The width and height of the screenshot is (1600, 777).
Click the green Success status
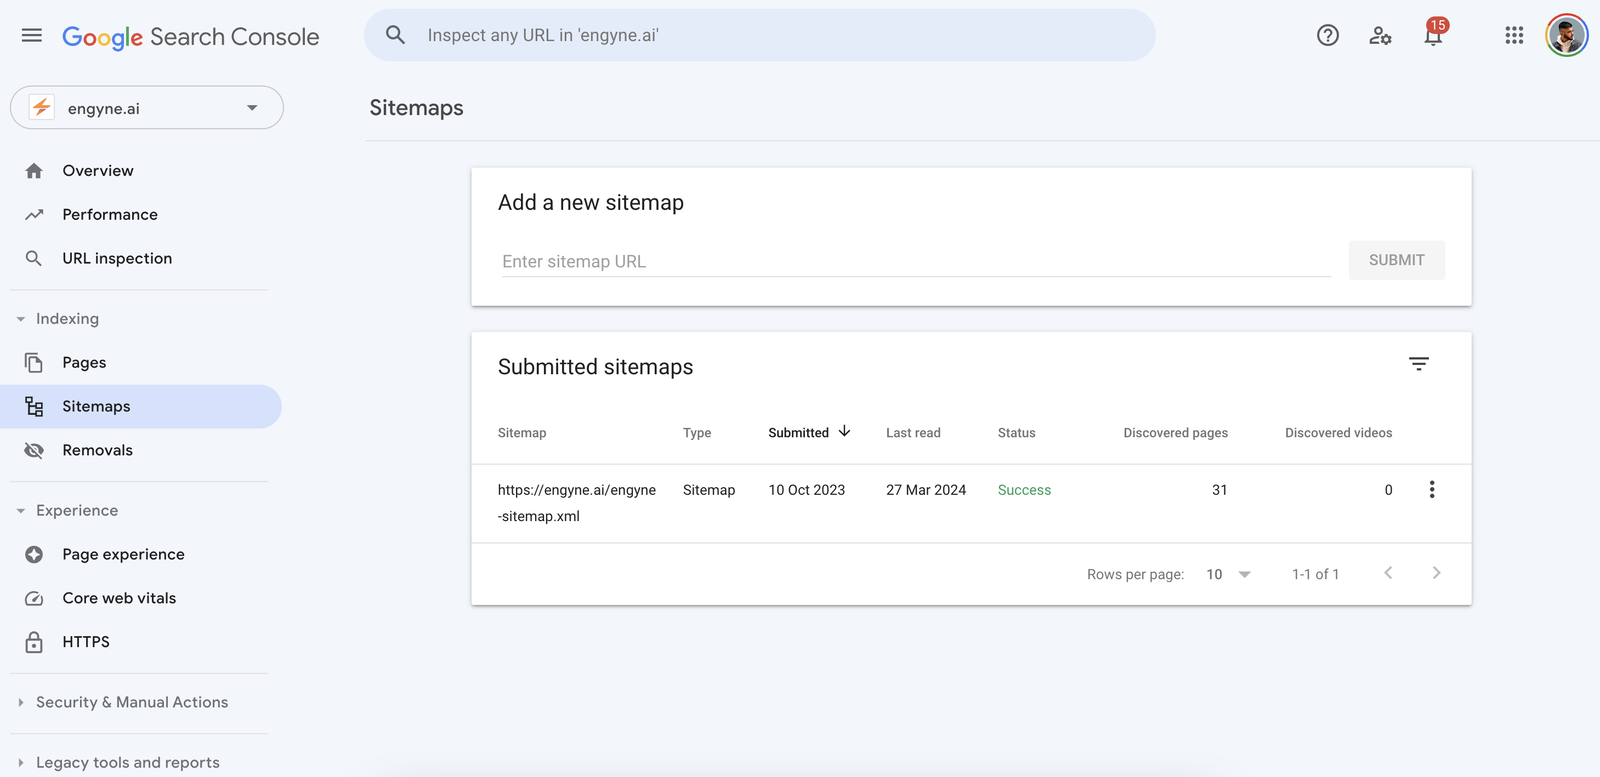(x=1024, y=490)
